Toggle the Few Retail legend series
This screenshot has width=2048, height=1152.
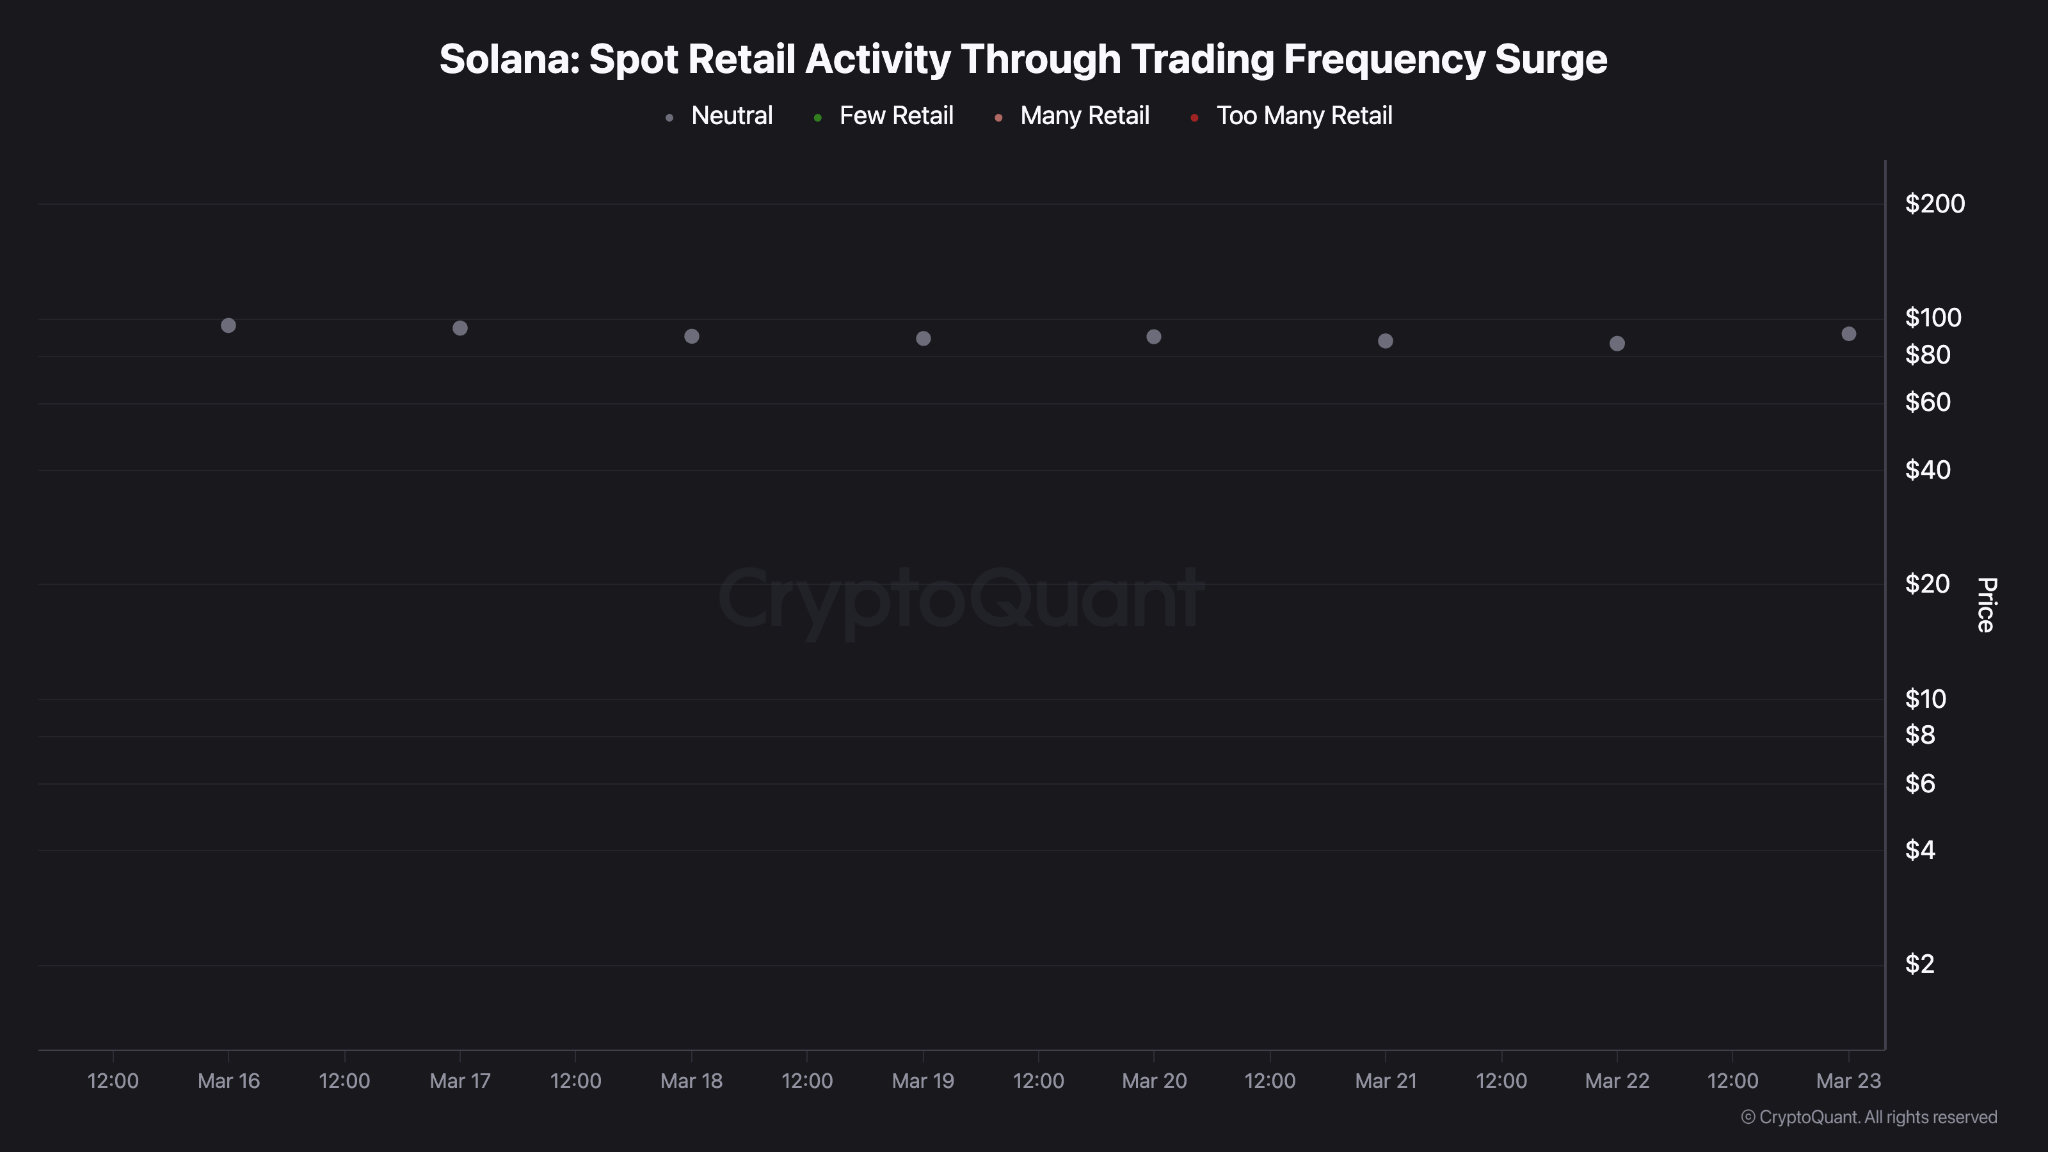pyautogui.click(x=884, y=116)
